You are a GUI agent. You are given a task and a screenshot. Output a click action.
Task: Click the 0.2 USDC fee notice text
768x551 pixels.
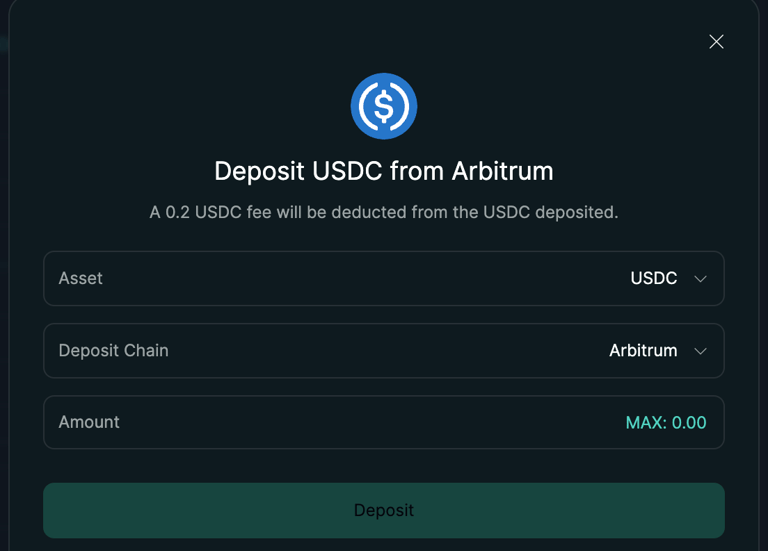pos(384,212)
